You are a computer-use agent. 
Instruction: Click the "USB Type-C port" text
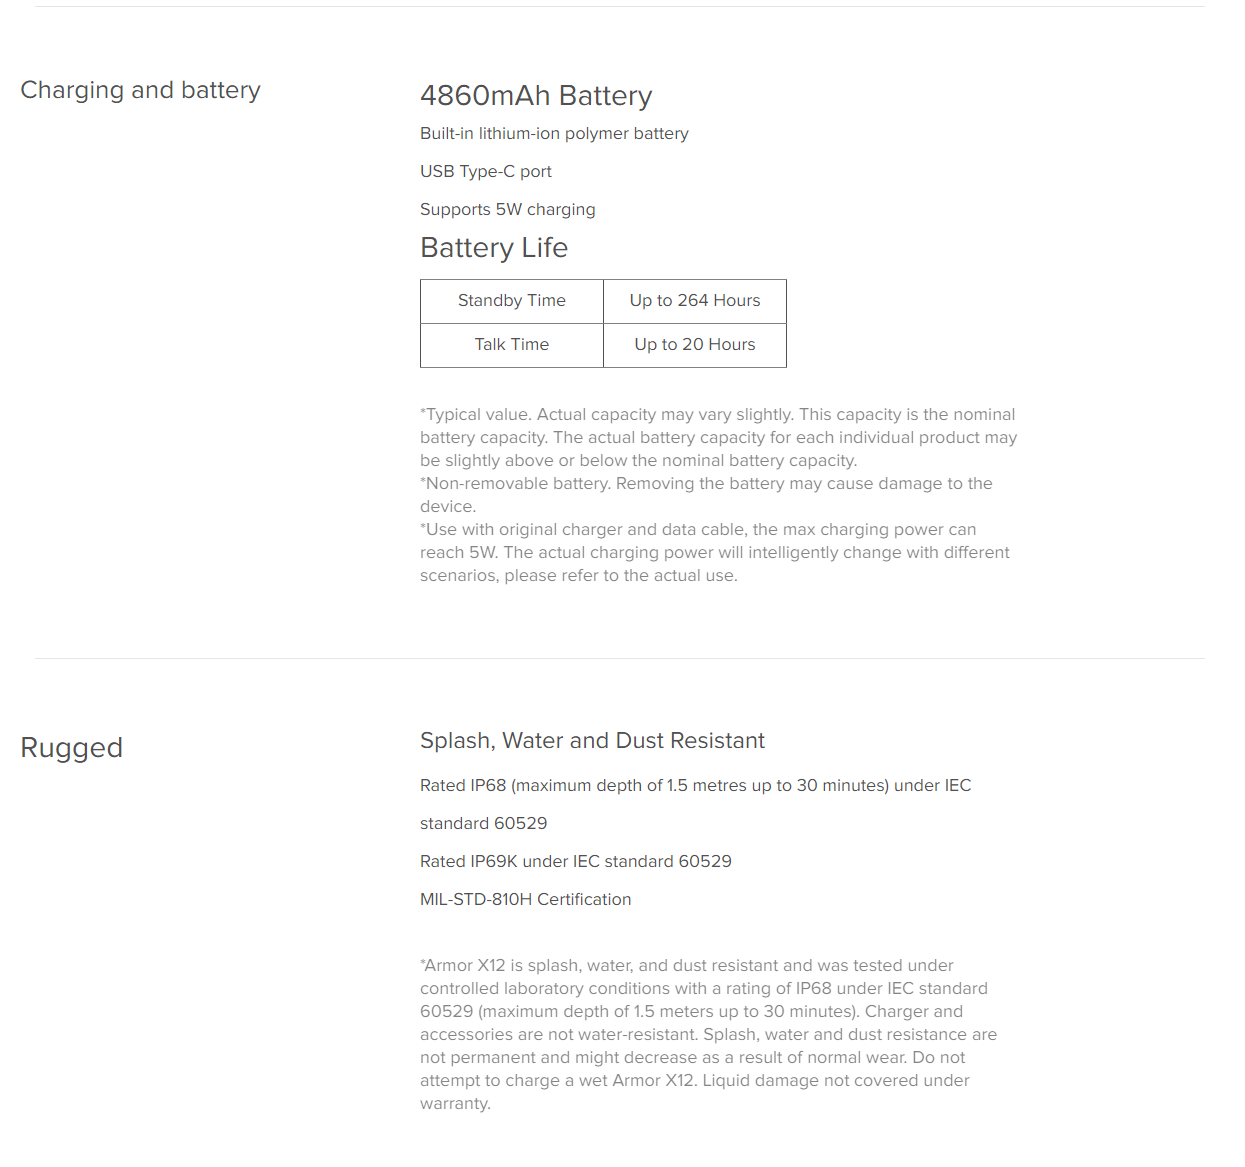tap(486, 172)
